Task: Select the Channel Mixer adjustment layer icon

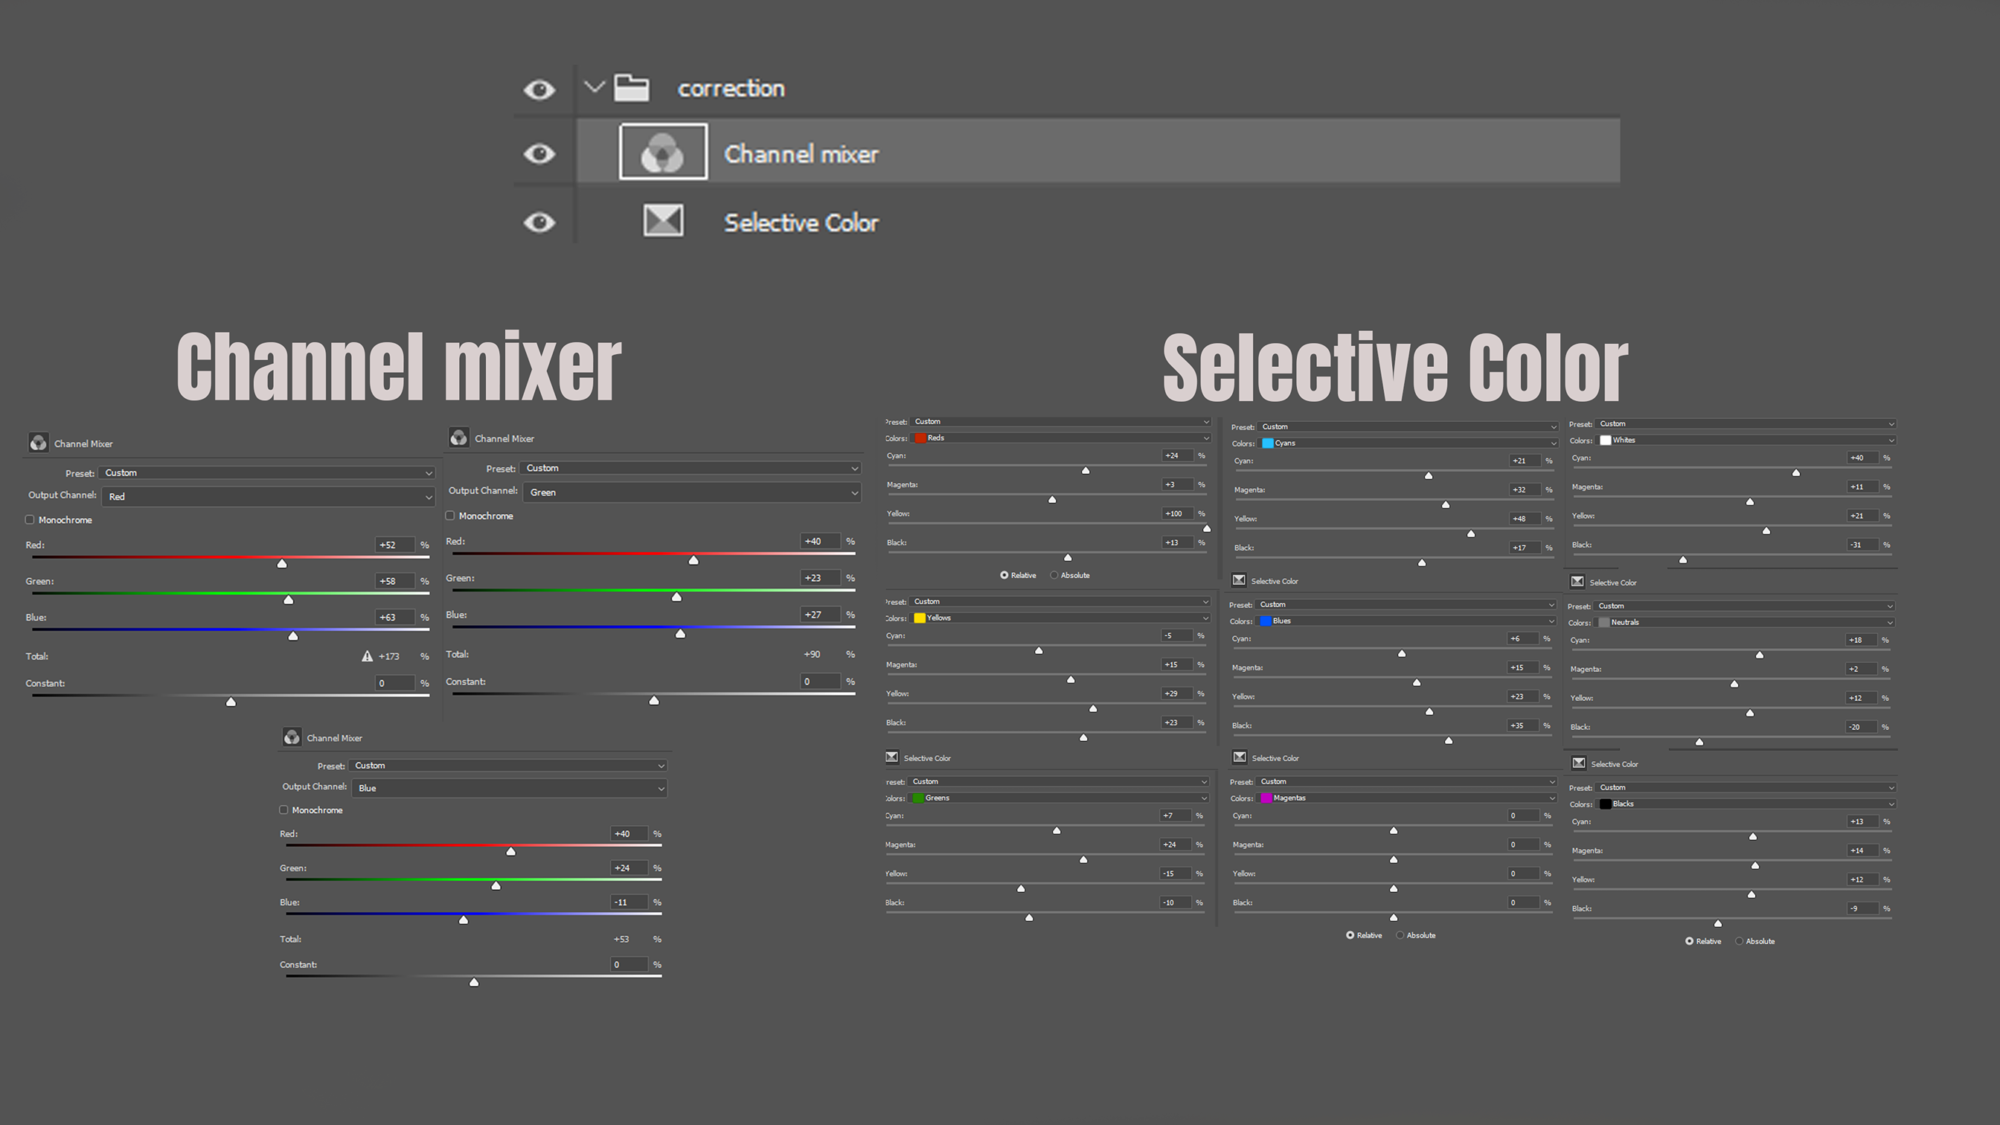Action: click(x=662, y=152)
